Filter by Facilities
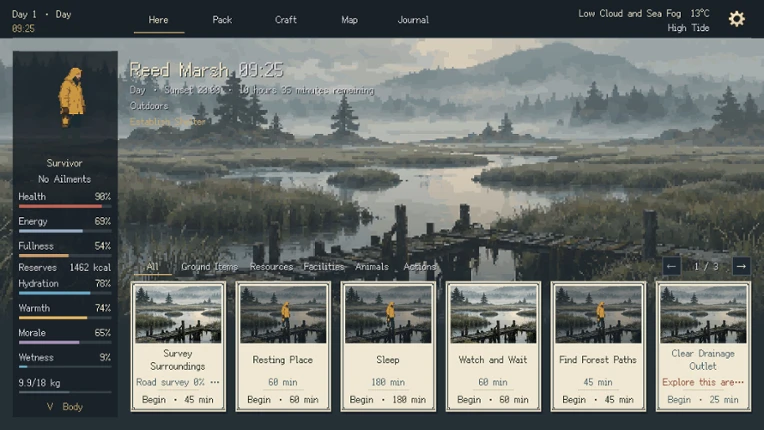 pos(324,267)
